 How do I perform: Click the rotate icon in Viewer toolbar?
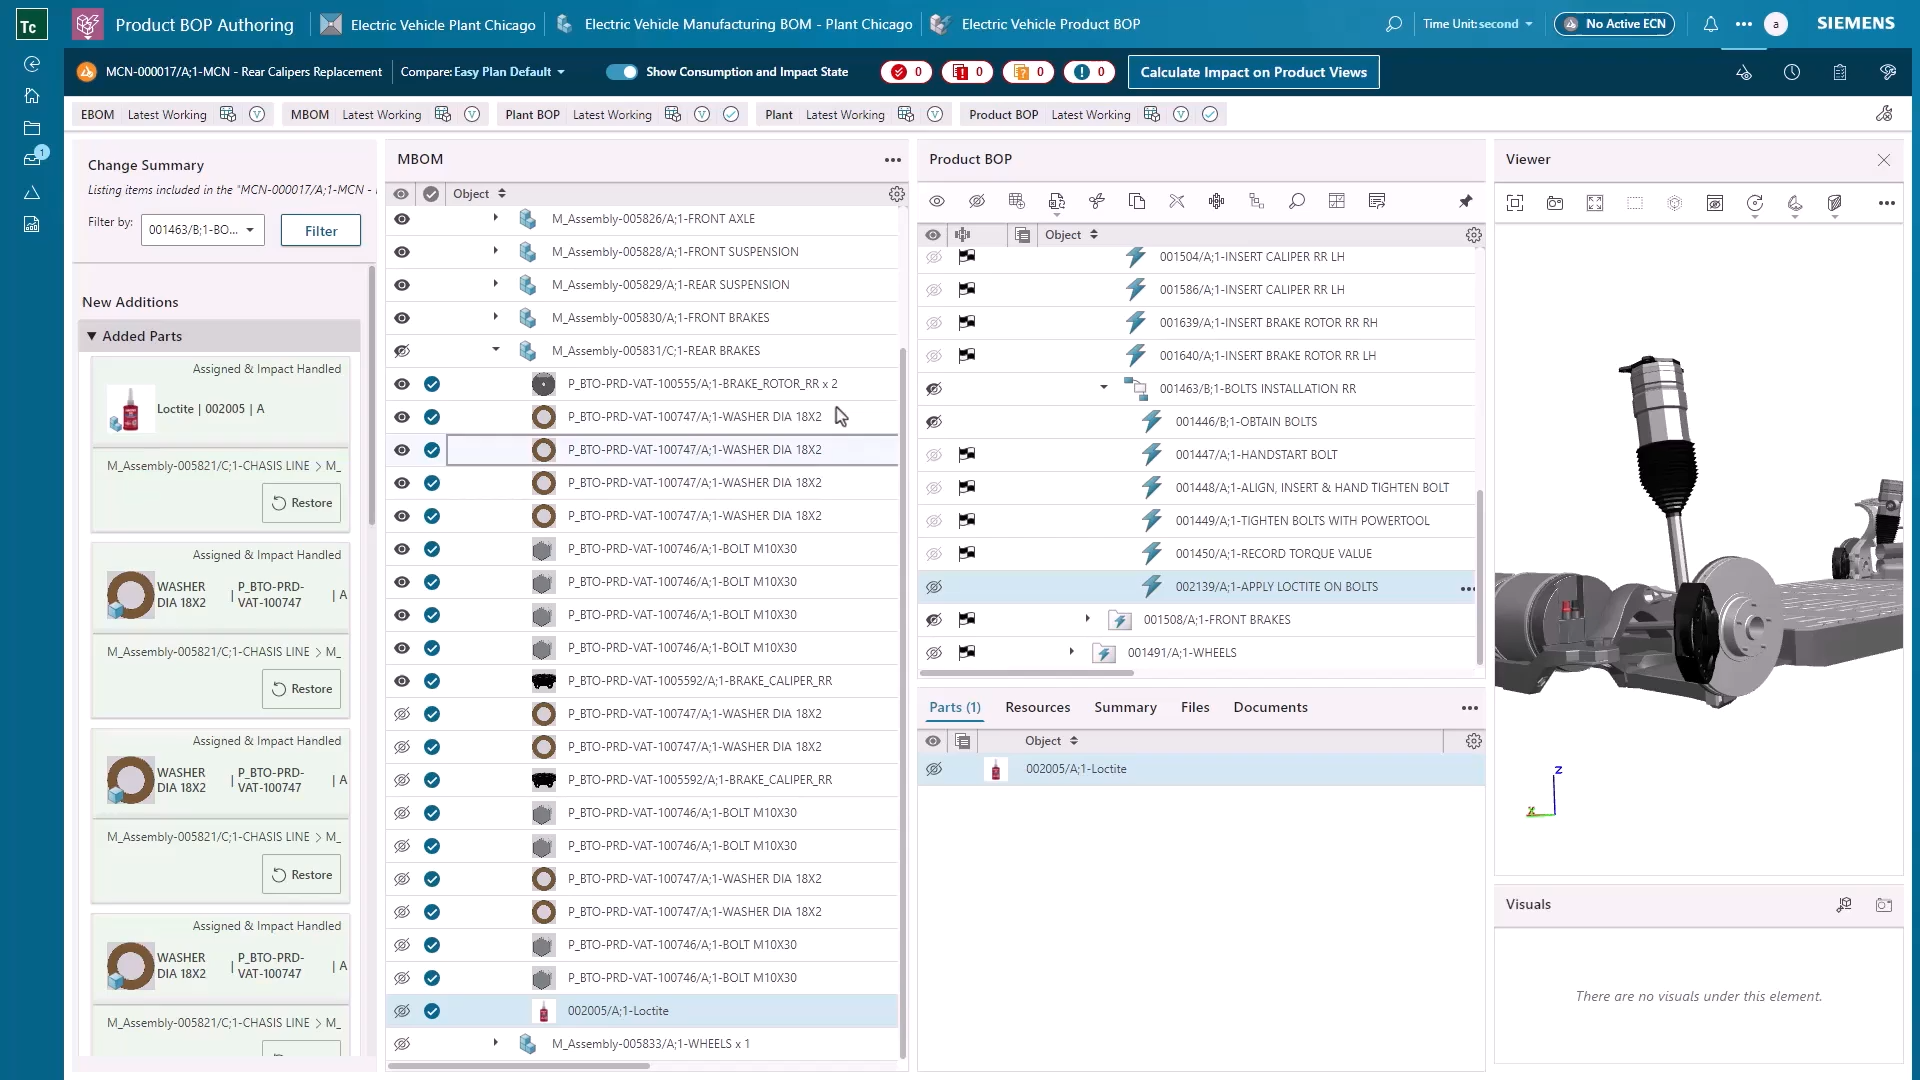tap(1755, 203)
